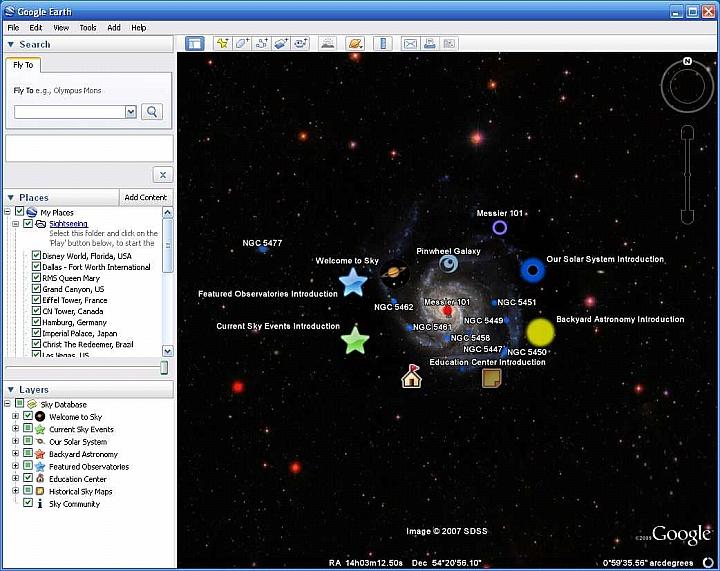Screen dimensions: 720x571
Task: Open the Help menu
Action: pos(139,28)
